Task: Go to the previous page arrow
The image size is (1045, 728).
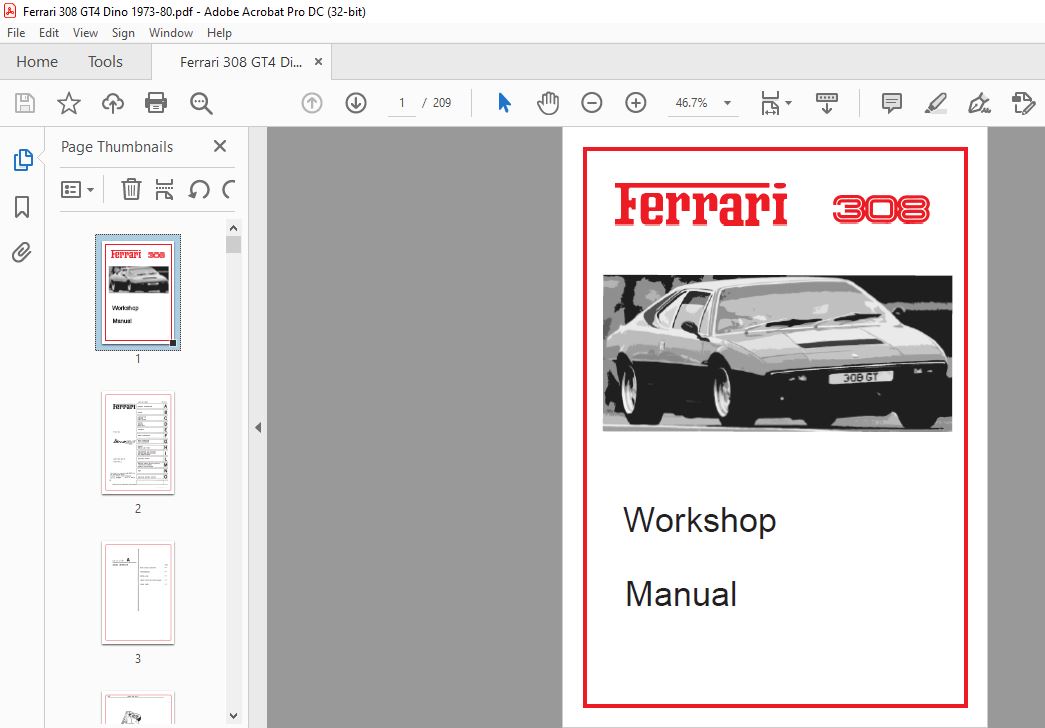Action: click(312, 103)
